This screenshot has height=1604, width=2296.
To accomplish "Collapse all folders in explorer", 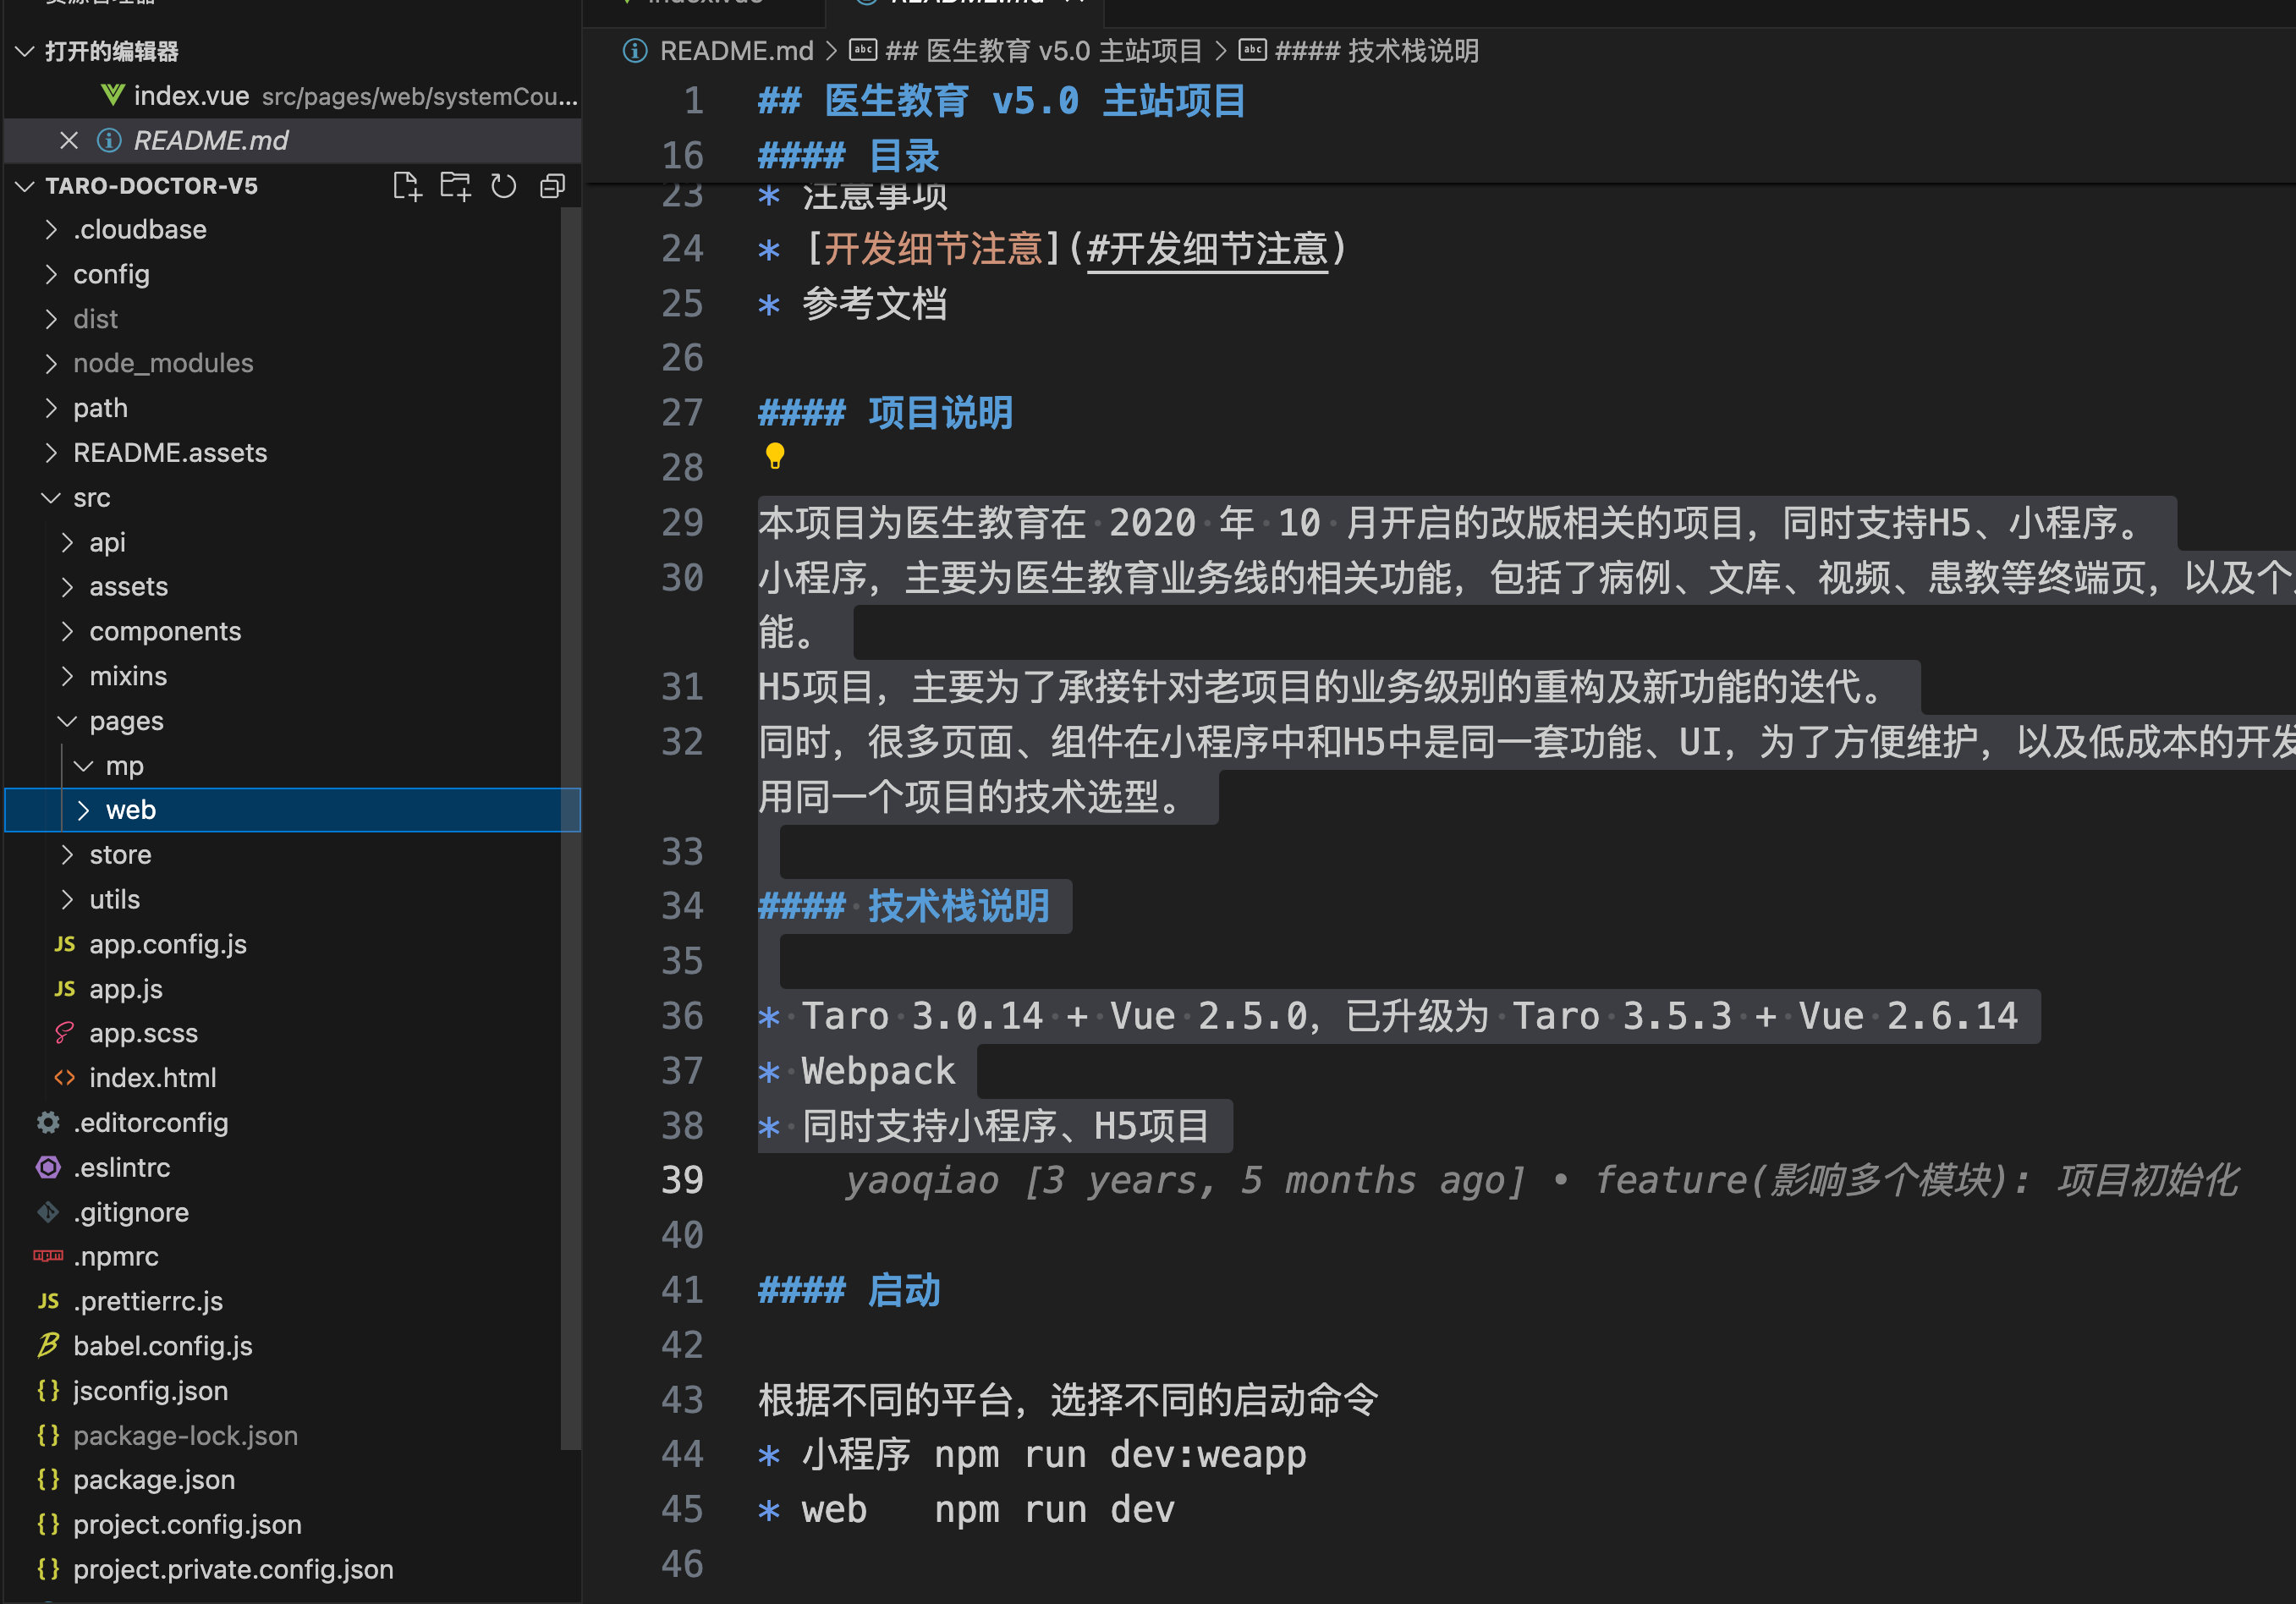I will point(552,186).
